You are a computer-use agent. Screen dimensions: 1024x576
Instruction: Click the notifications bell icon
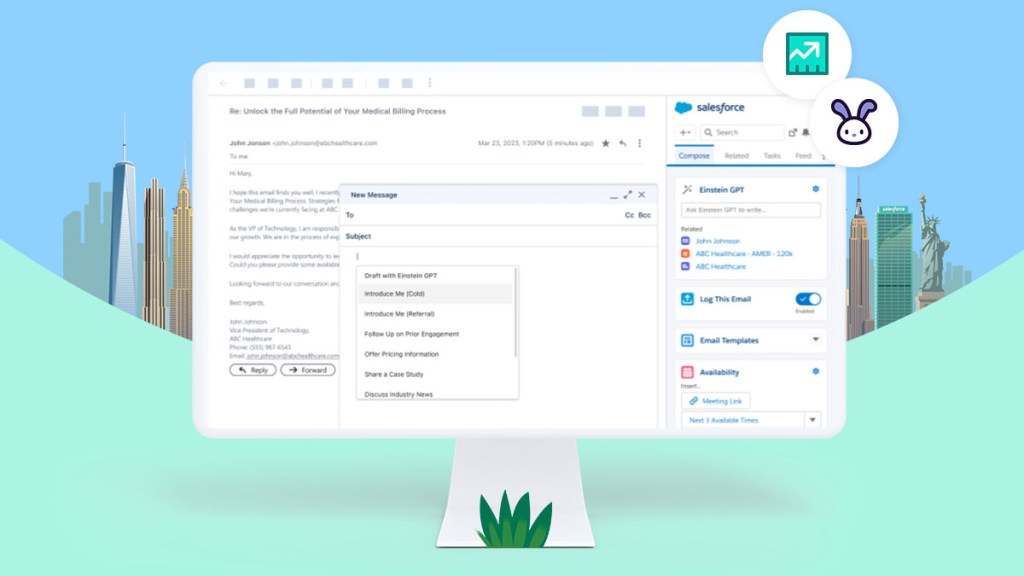coord(804,134)
